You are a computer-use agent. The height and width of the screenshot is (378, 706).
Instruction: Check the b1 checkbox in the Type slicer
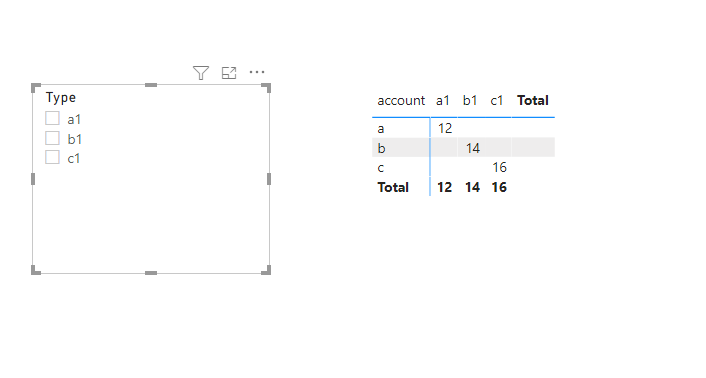click(52, 138)
